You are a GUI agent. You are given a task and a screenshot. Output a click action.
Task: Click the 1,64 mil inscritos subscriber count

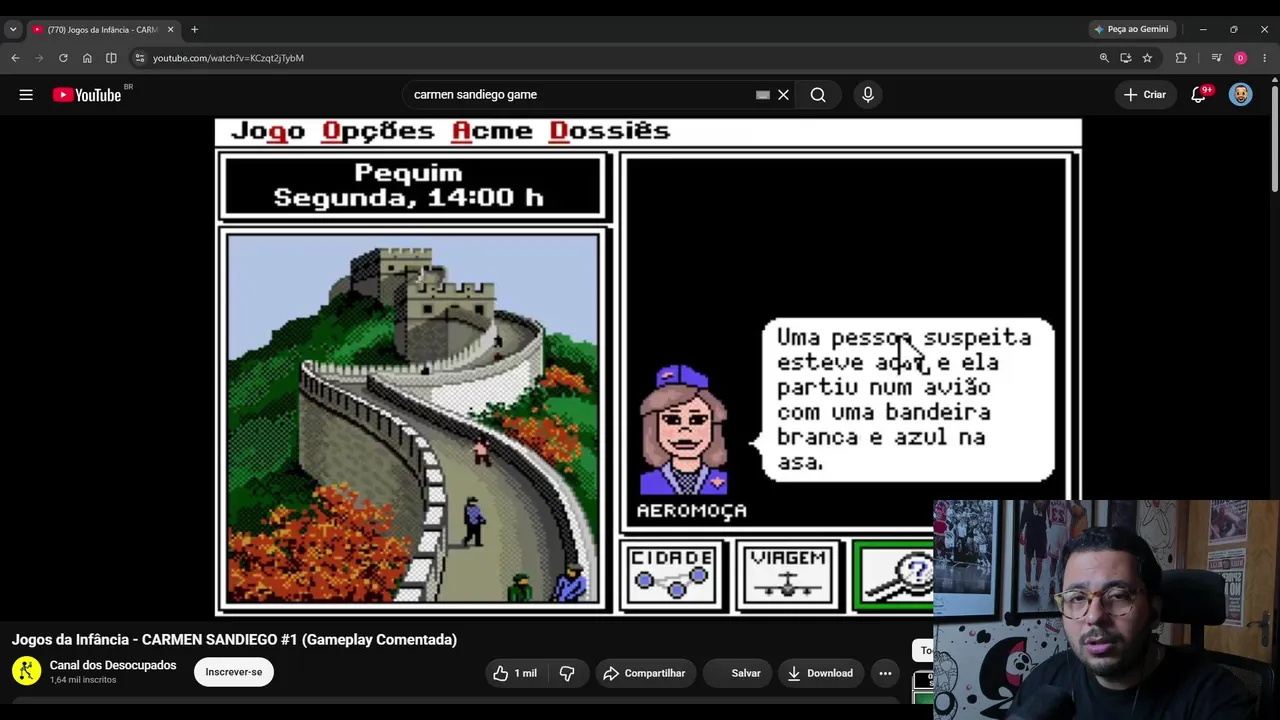click(83, 680)
